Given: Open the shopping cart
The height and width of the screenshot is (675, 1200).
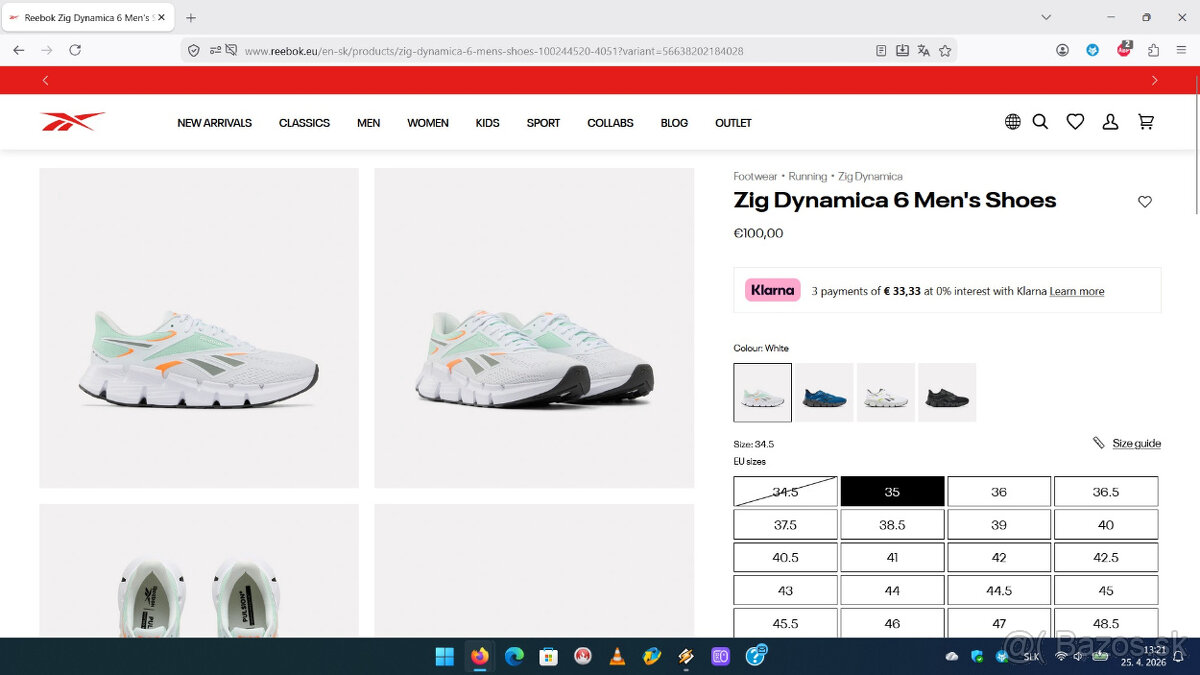Looking at the screenshot, I should click(1146, 122).
